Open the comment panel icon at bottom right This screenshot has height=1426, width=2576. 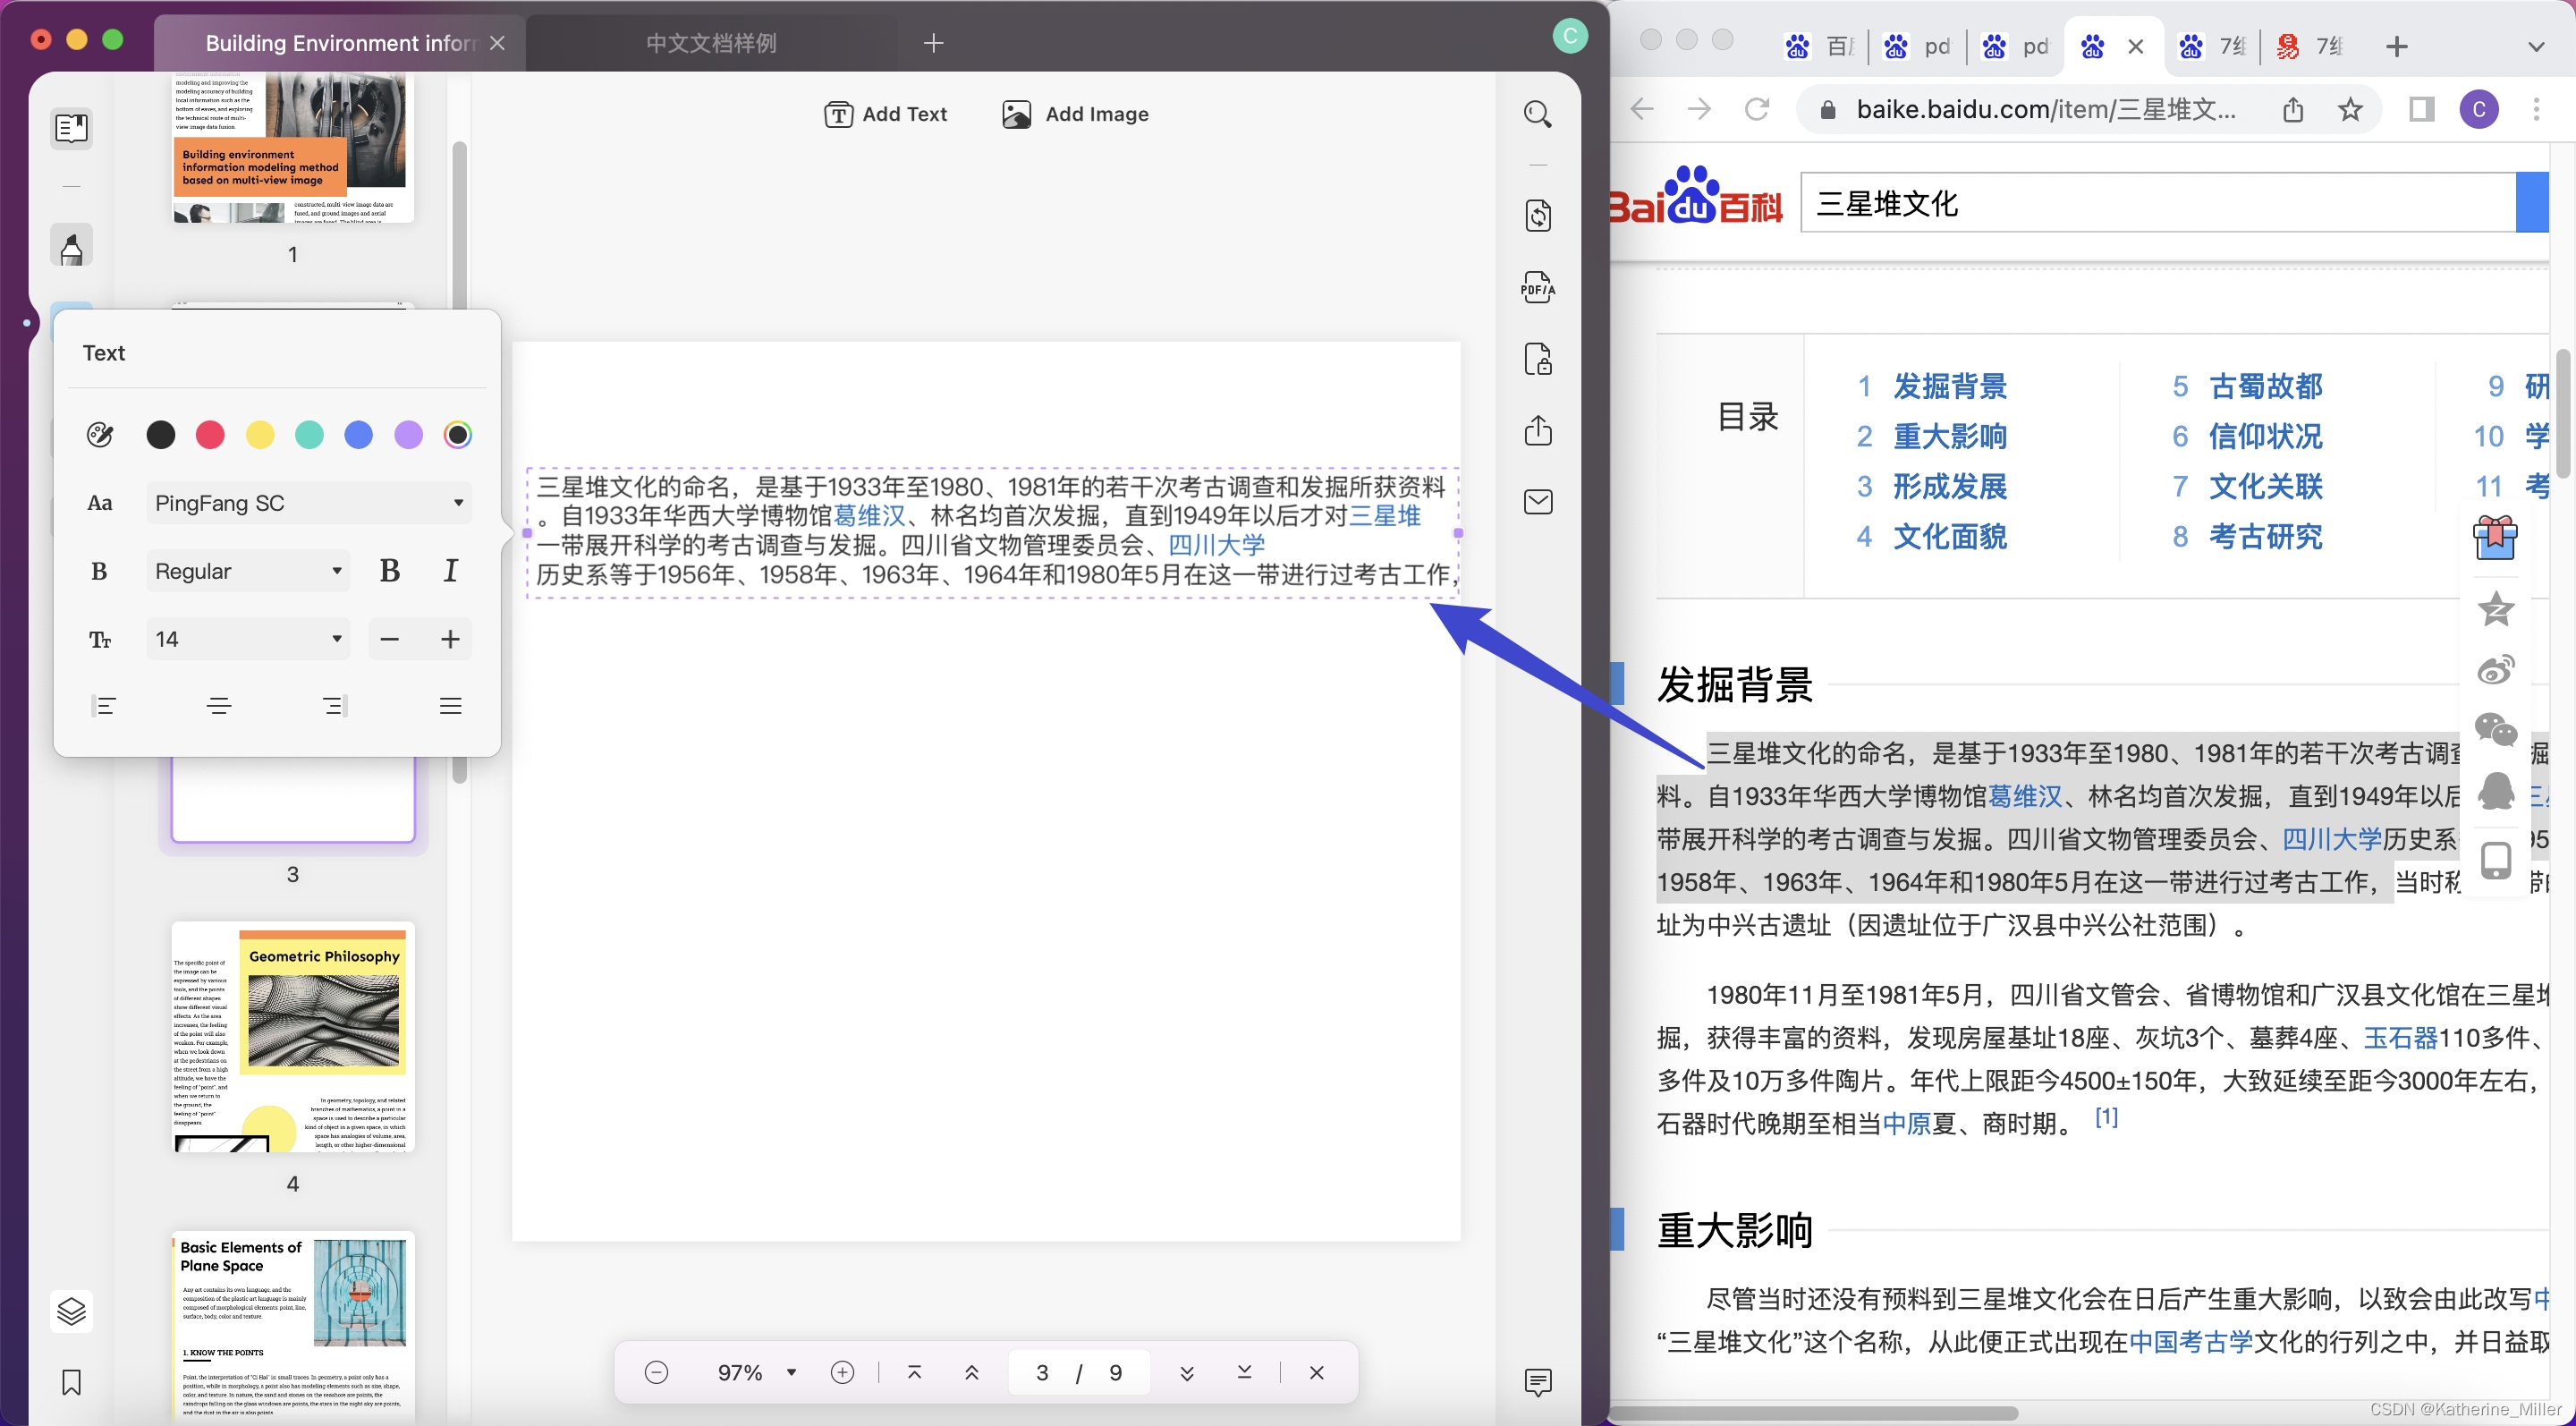coord(1537,1382)
